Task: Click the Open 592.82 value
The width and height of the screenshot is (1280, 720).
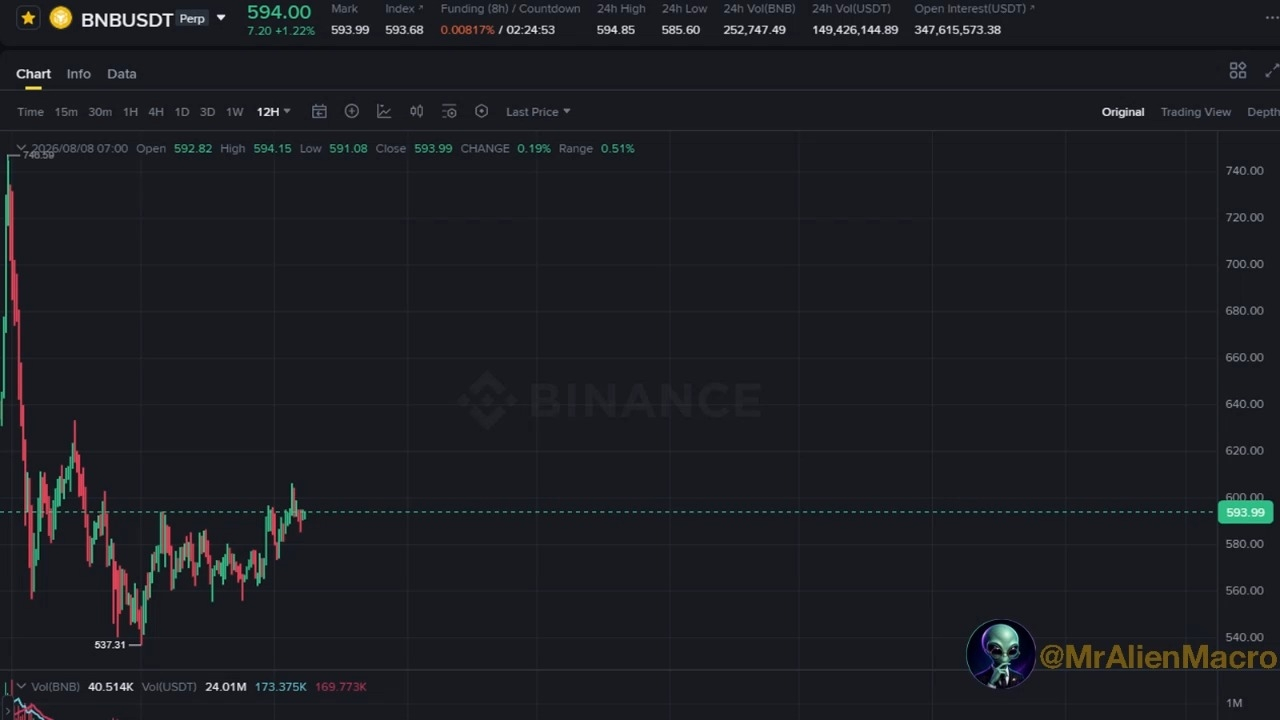Action: click(x=193, y=149)
